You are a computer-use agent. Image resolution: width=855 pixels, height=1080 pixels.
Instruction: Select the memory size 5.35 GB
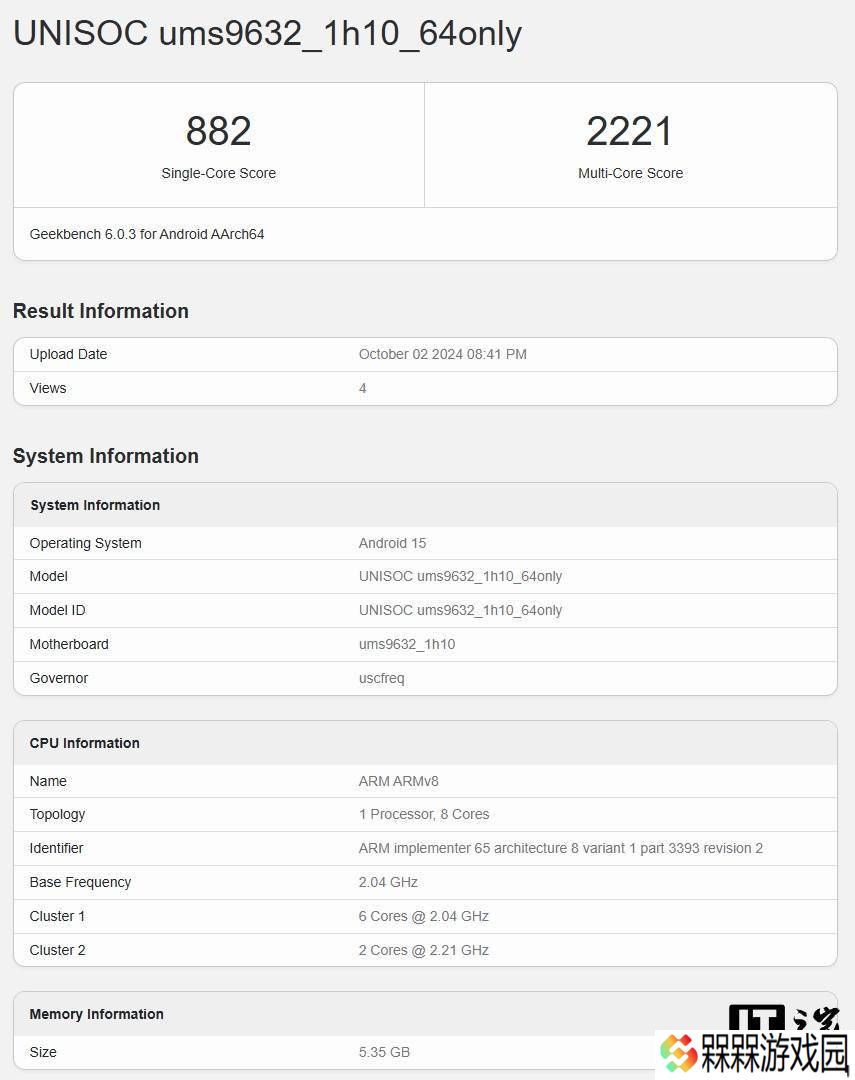[384, 1052]
